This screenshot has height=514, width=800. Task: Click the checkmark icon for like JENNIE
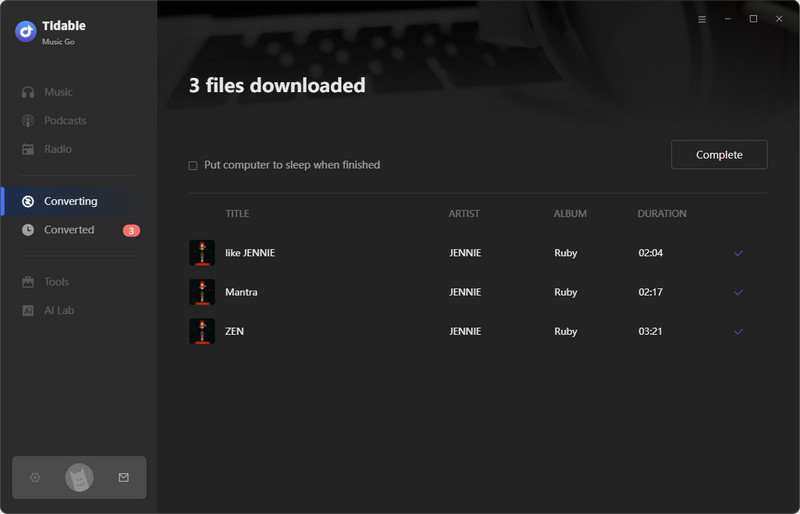(x=738, y=253)
